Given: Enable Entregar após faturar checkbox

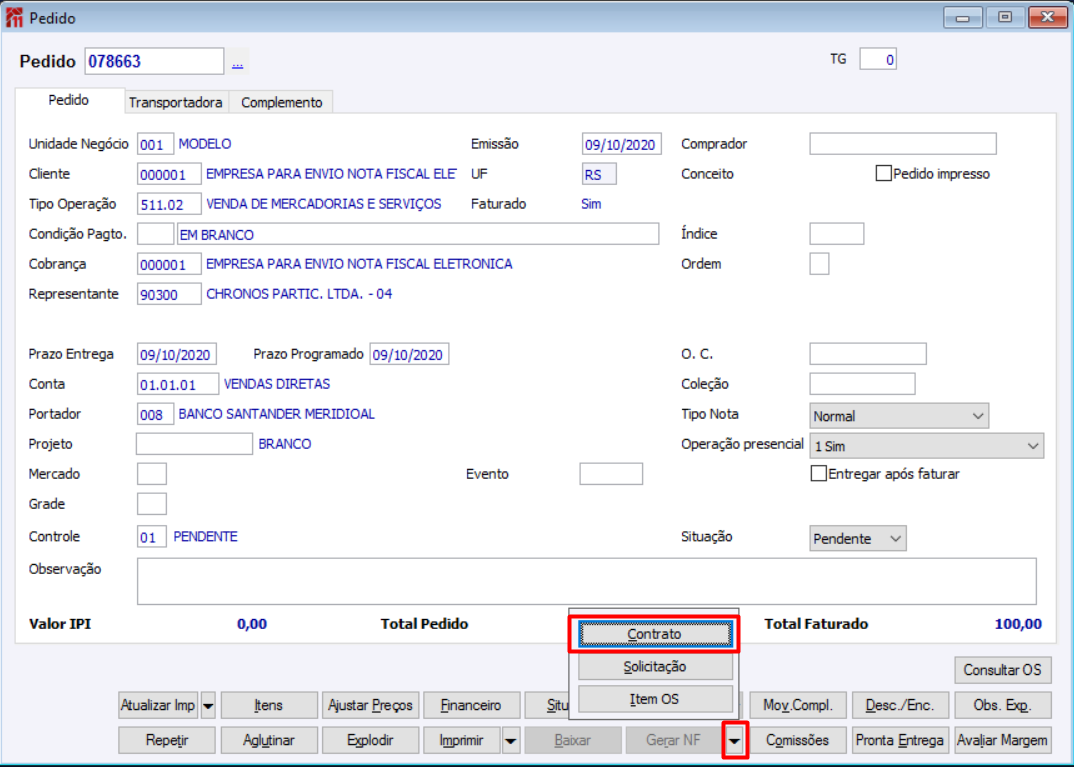Looking at the screenshot, I should (818, 474).
